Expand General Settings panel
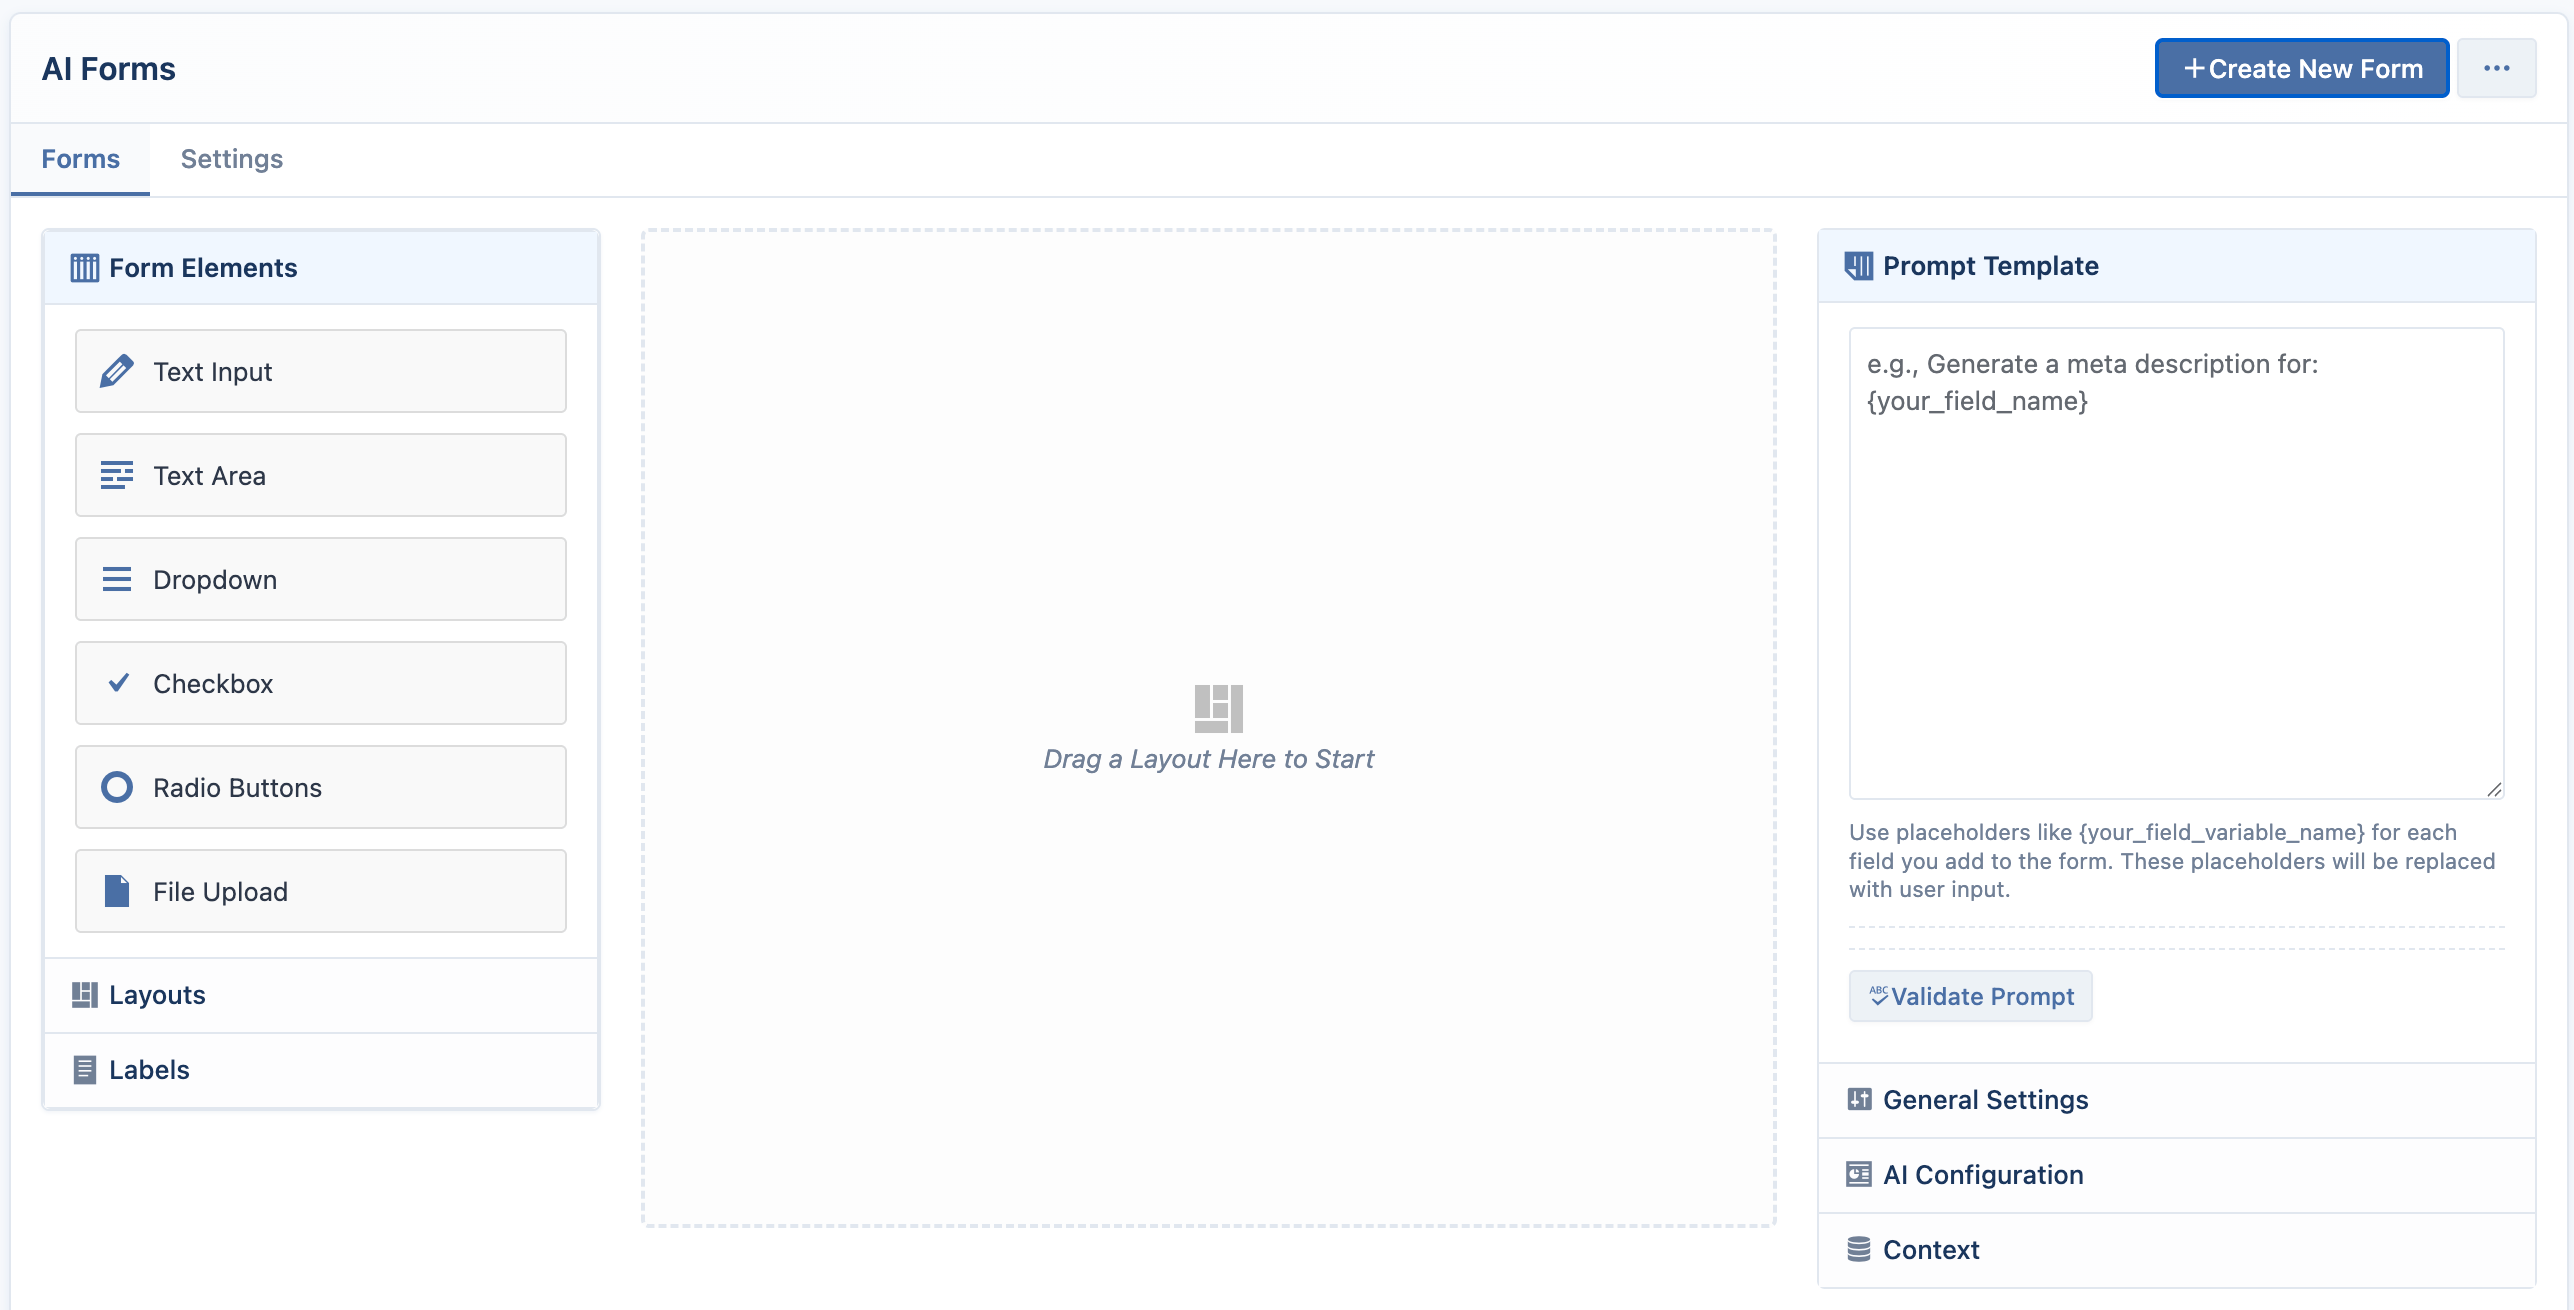This screenshot has height=1310, width=2574. pos(2176,1100)
